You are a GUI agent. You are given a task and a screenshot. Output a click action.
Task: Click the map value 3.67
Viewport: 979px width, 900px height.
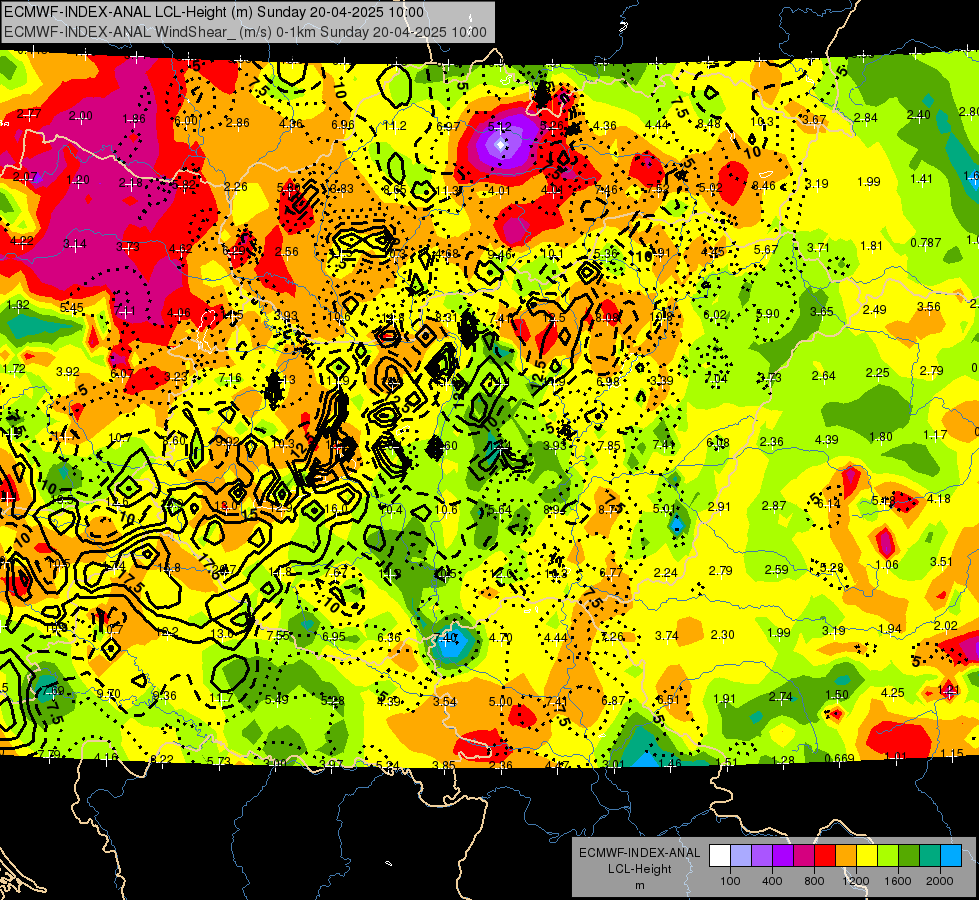[x=814, y=119]
